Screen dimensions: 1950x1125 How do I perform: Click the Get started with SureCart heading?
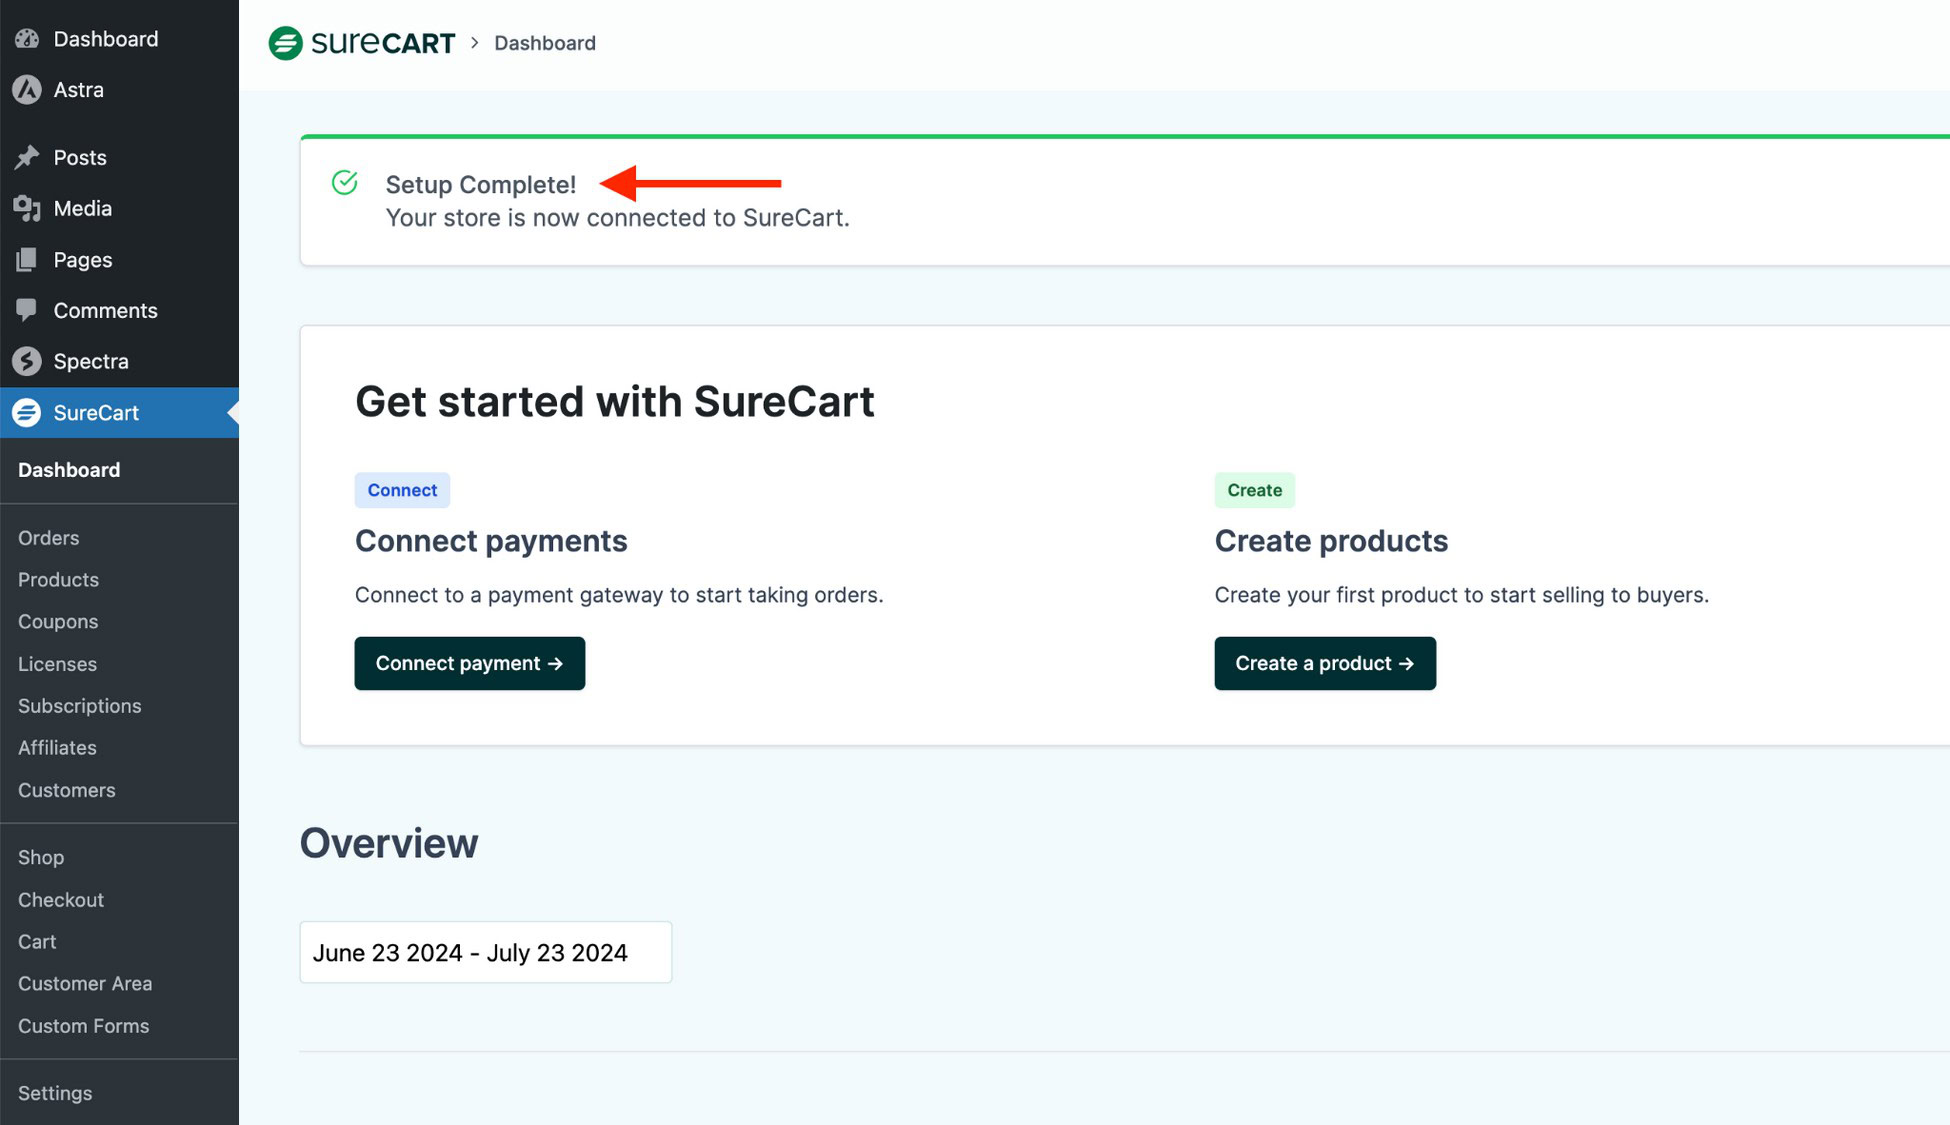coord(615,402)
